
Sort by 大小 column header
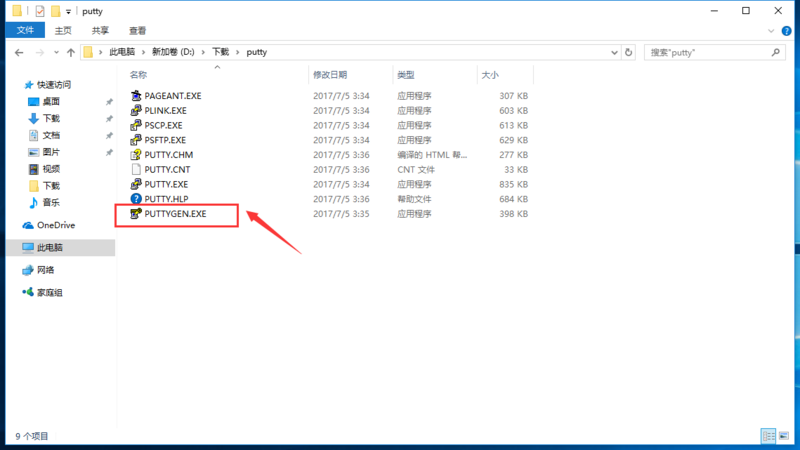505,75
